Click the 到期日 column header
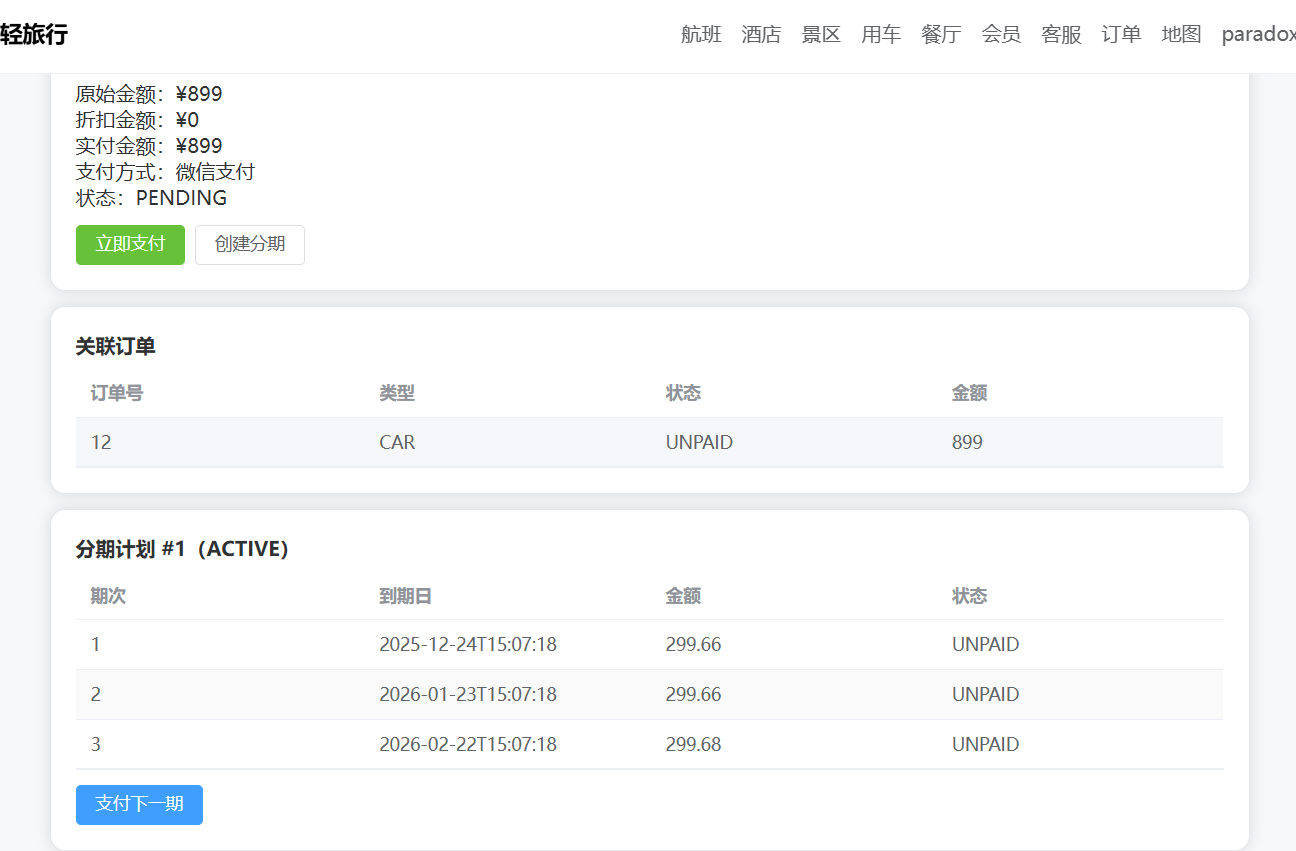The height and width of the screenshot is (851, 1296). [405, 596]
